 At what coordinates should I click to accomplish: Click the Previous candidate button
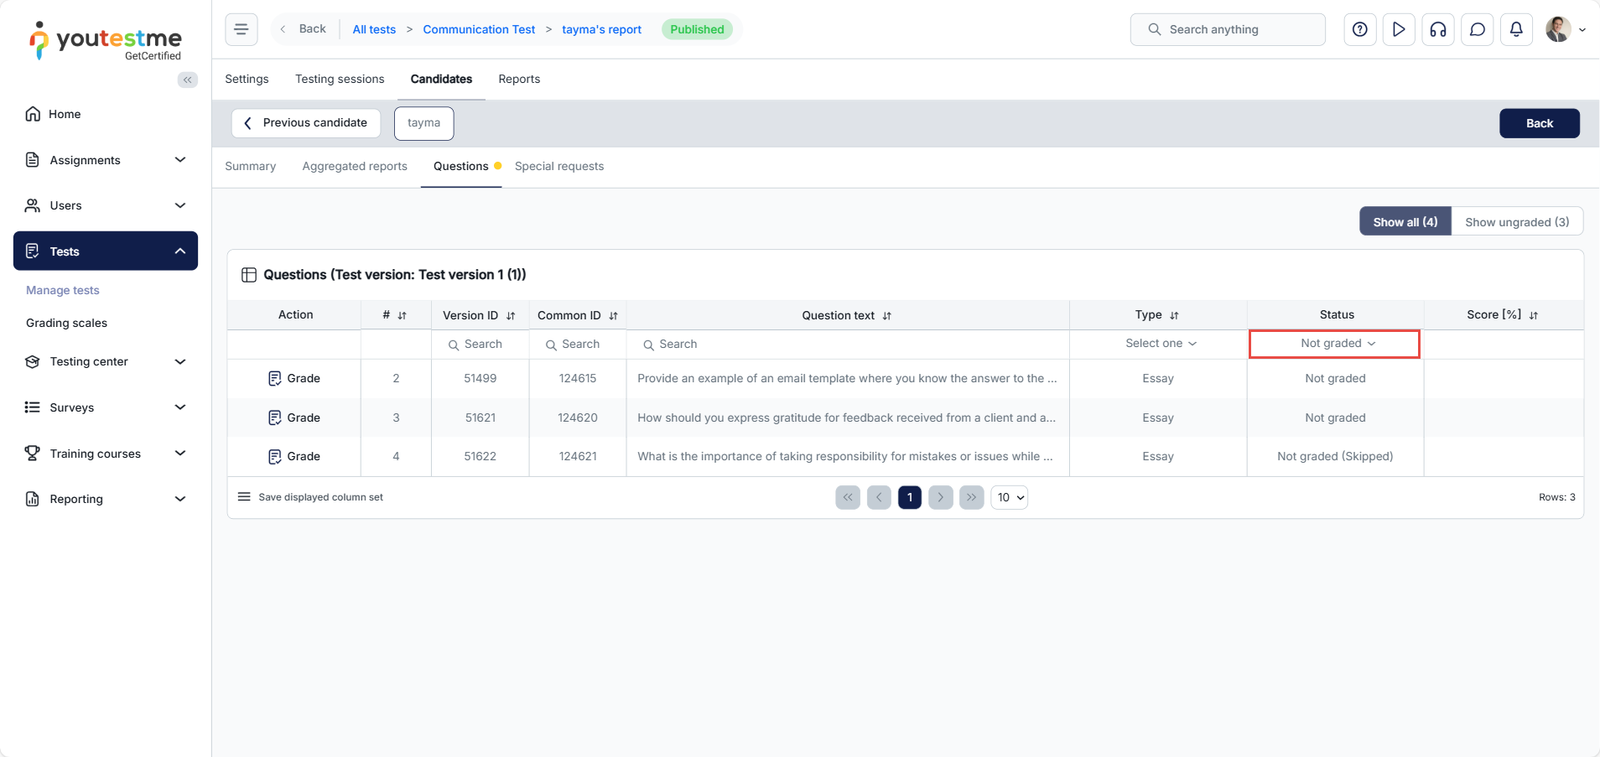coord(306,123)
